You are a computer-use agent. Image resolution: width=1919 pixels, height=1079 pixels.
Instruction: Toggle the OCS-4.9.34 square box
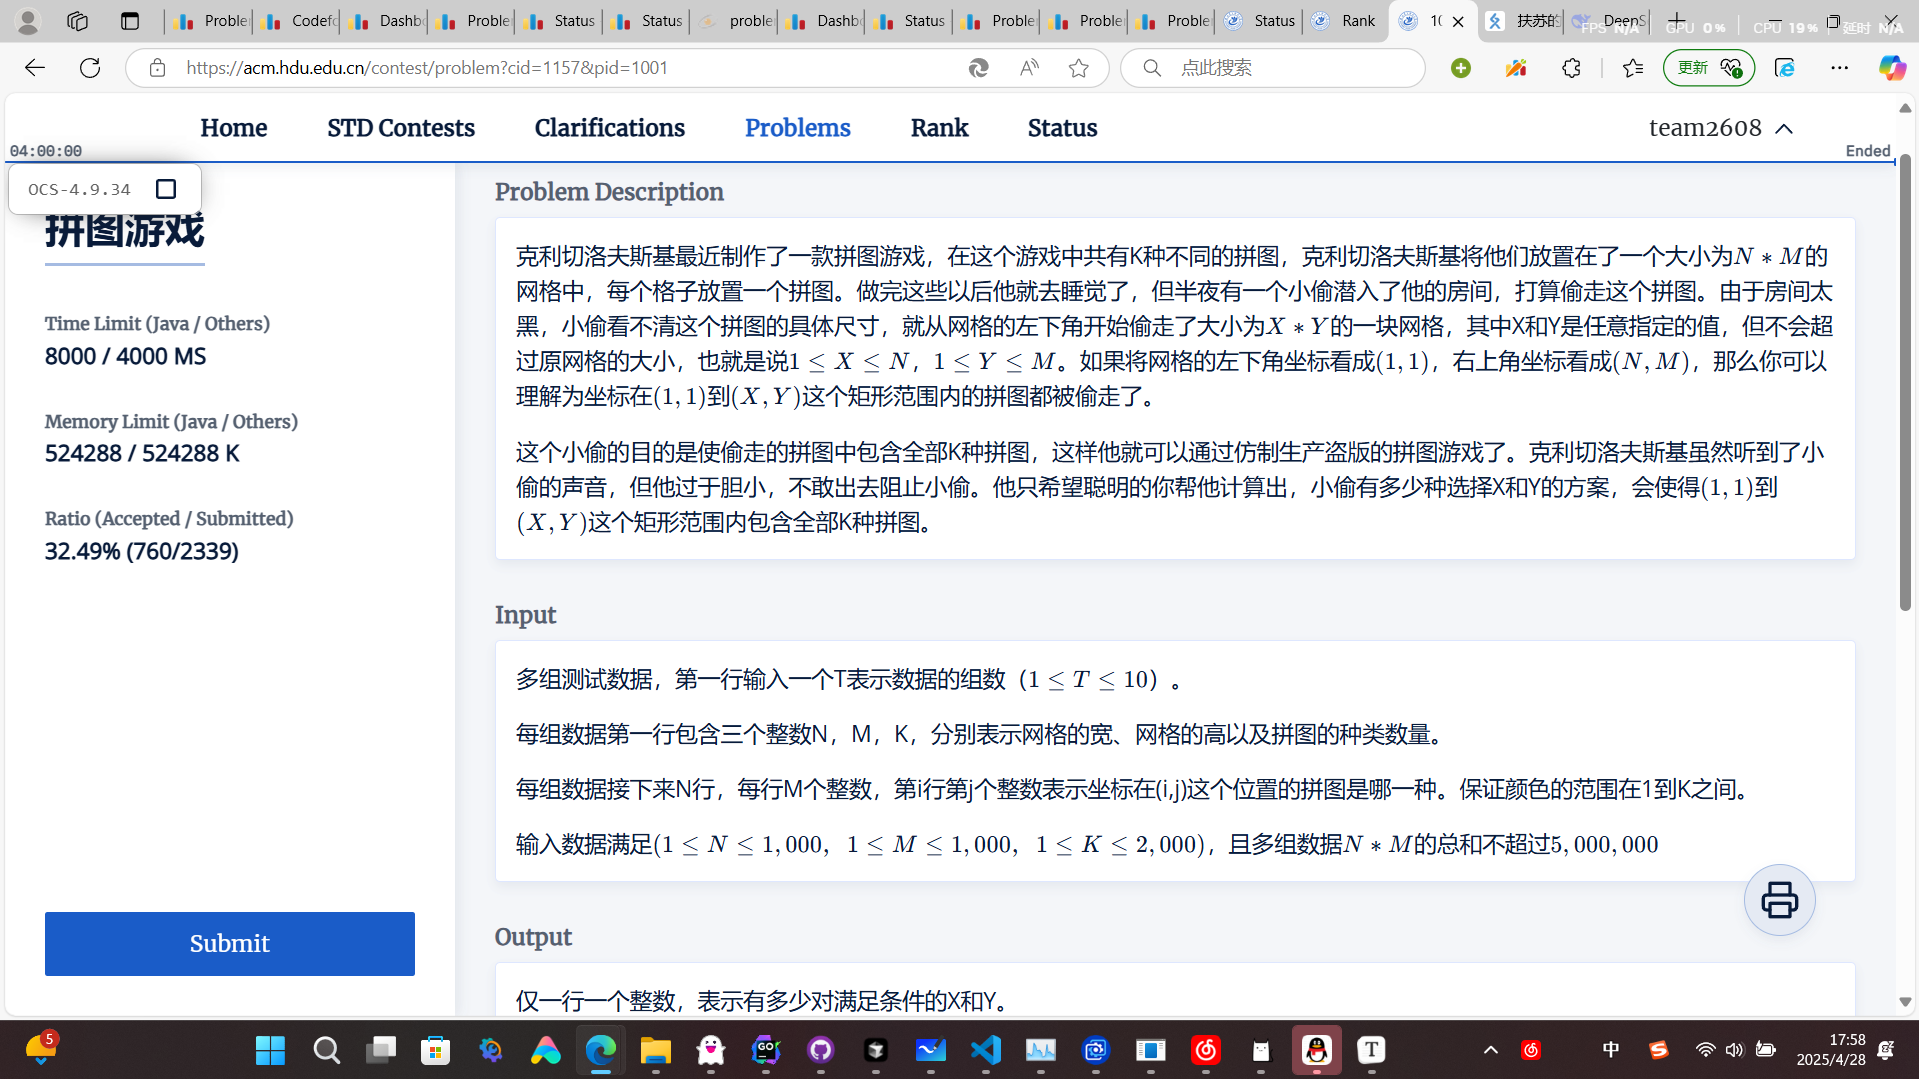coord(166,189)
